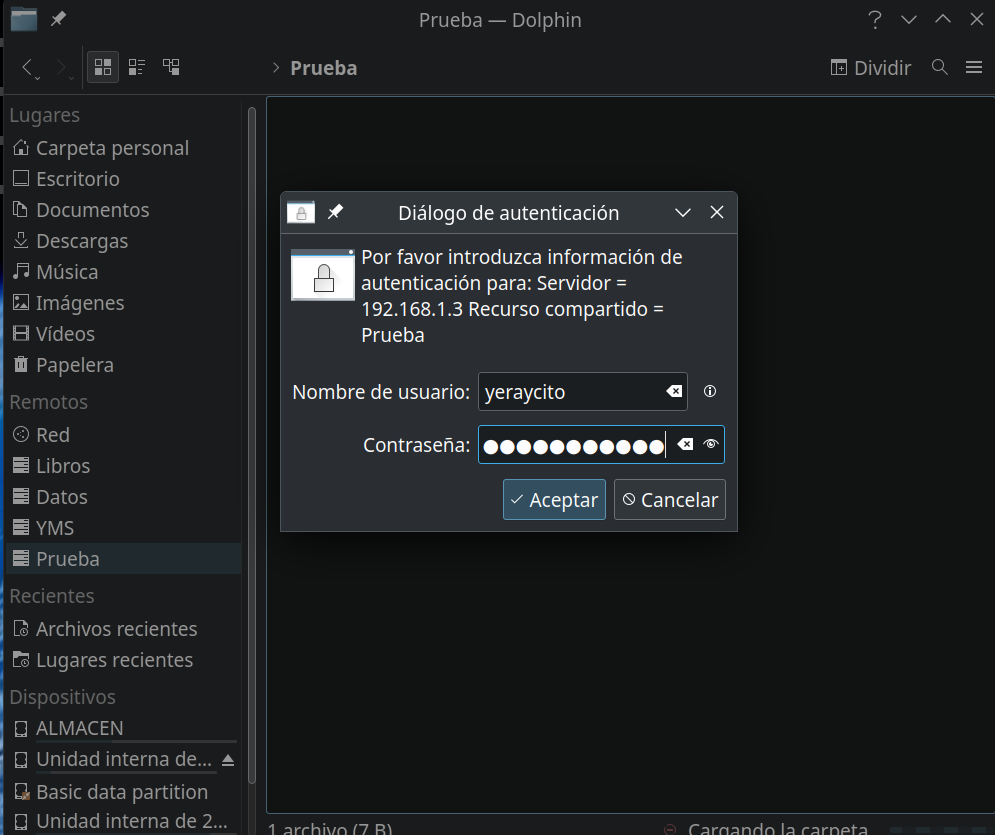Click the info icon beside username
Image resolution: width=995 pixels, height=835 pixels.
coord(710,392)
